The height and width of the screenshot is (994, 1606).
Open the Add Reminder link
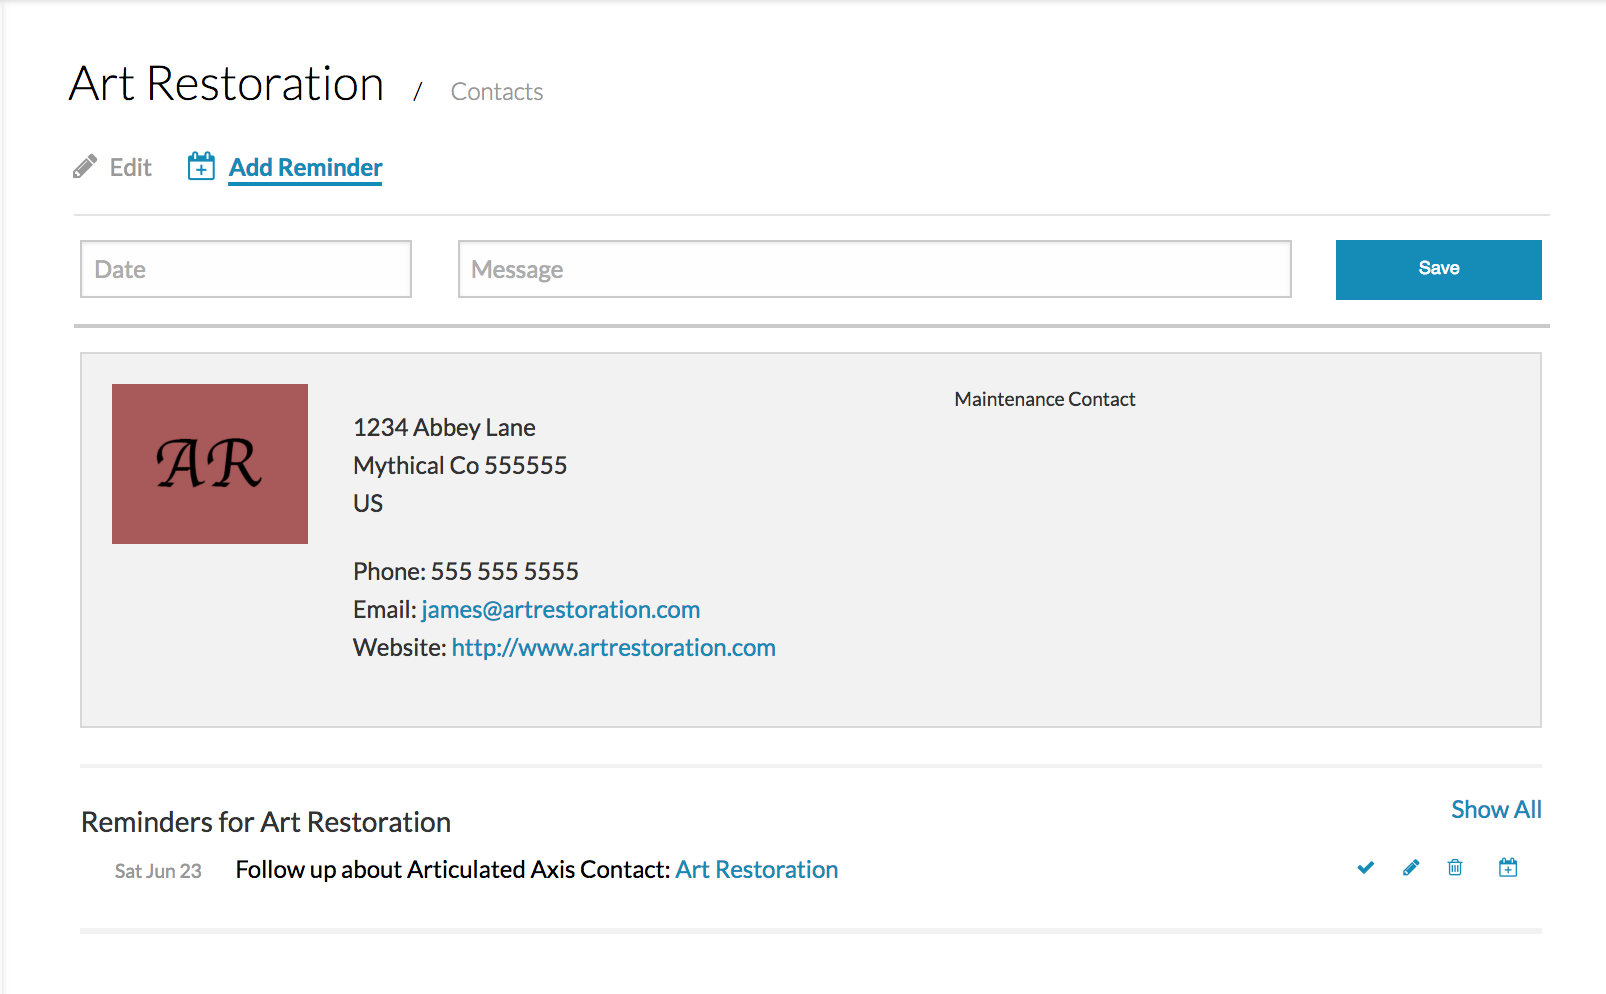pos(304,167)
